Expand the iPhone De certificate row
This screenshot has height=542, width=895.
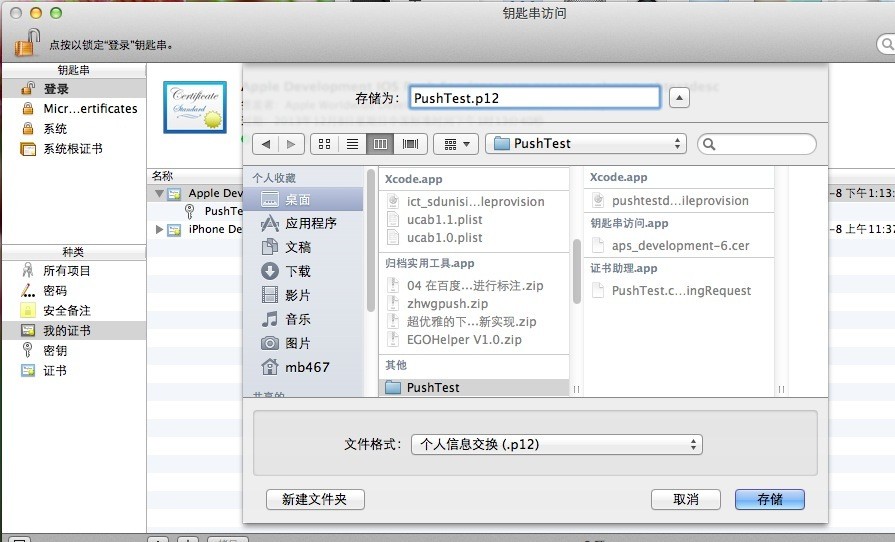point(159,229)
